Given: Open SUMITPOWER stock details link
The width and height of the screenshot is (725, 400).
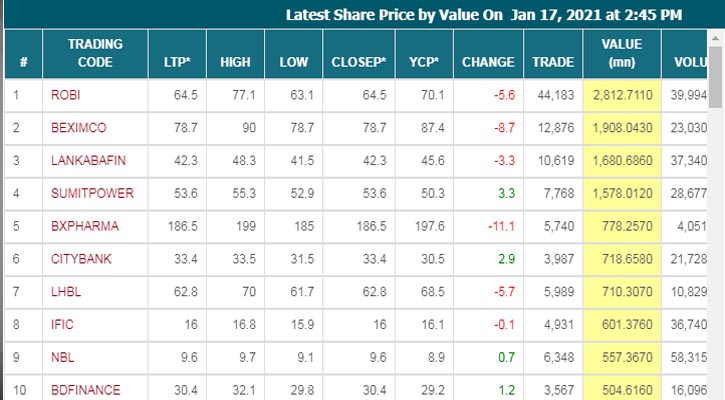Looking at the screenshot, I should click(88, 193).
